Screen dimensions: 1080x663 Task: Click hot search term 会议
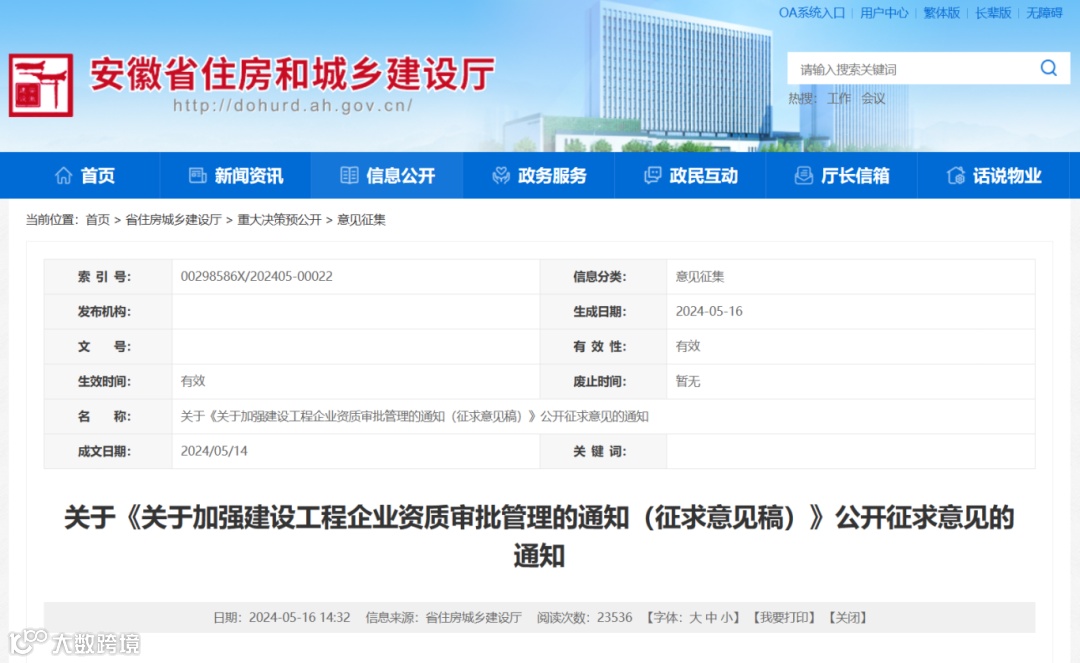tap(873, 98)
